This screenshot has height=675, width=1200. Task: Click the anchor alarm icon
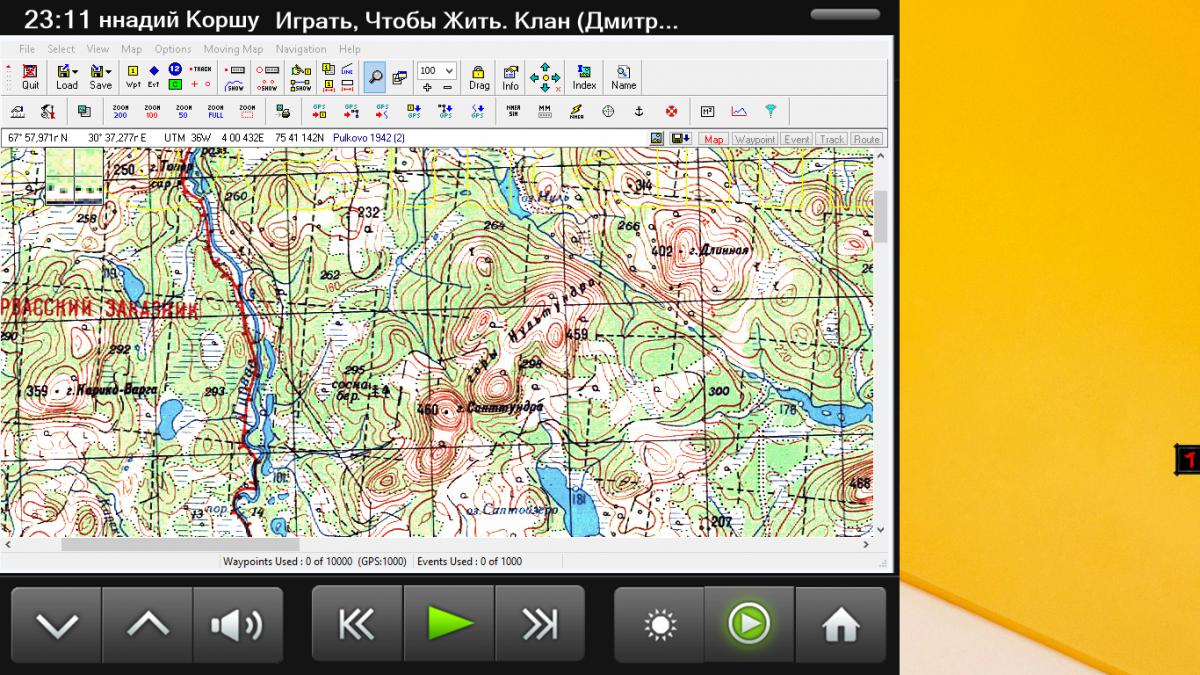click(639, 111)
